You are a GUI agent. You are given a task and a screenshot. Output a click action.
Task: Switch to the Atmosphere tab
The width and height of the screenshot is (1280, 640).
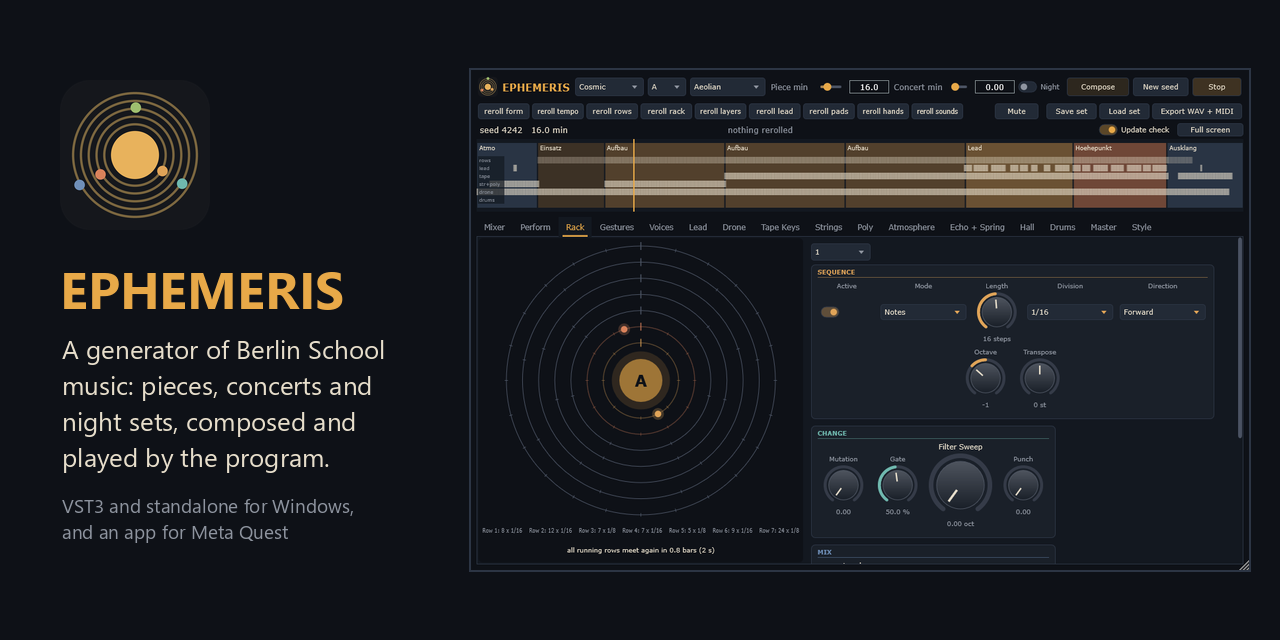click(x=912, y=227)
